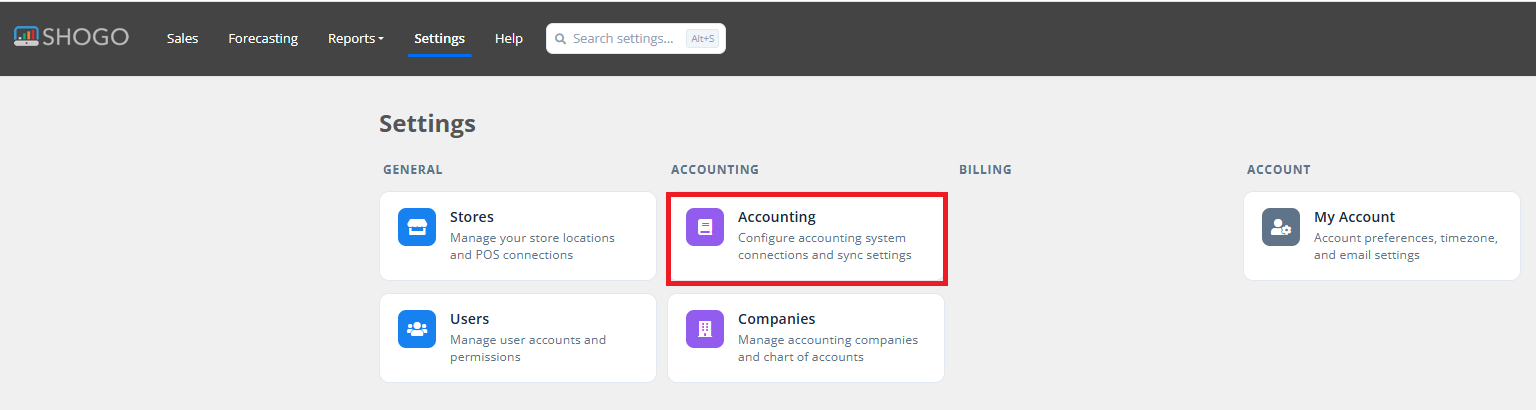
Task: Open the Accounting title in highlighted card
Action: [777, 217]
